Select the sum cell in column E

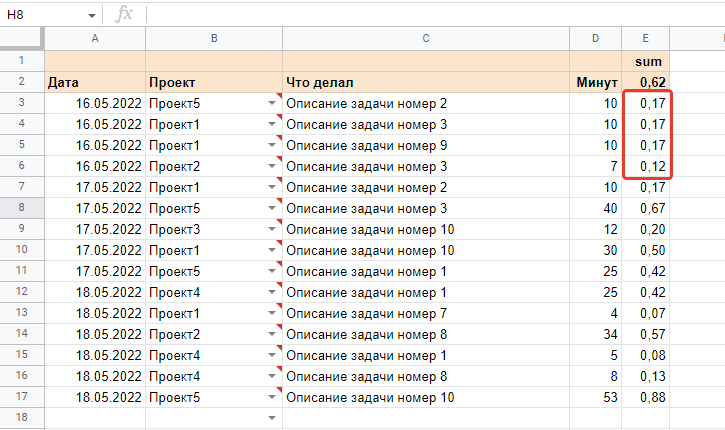(646, 61)
